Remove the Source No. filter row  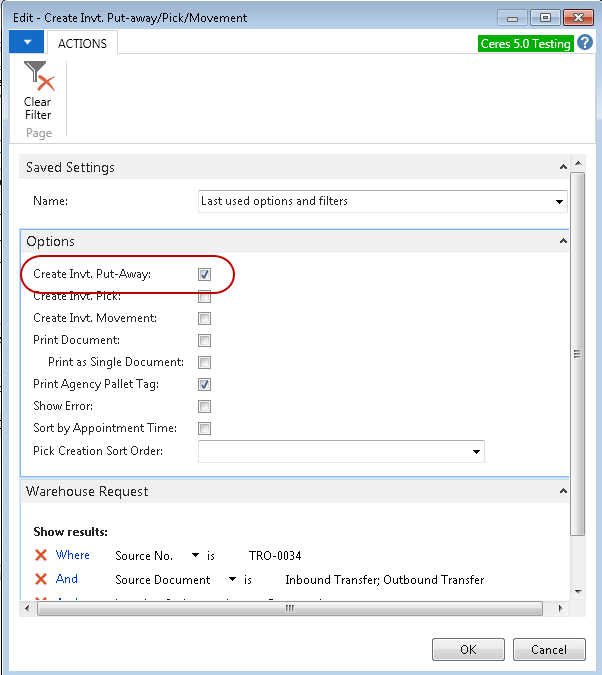[41, 556]
